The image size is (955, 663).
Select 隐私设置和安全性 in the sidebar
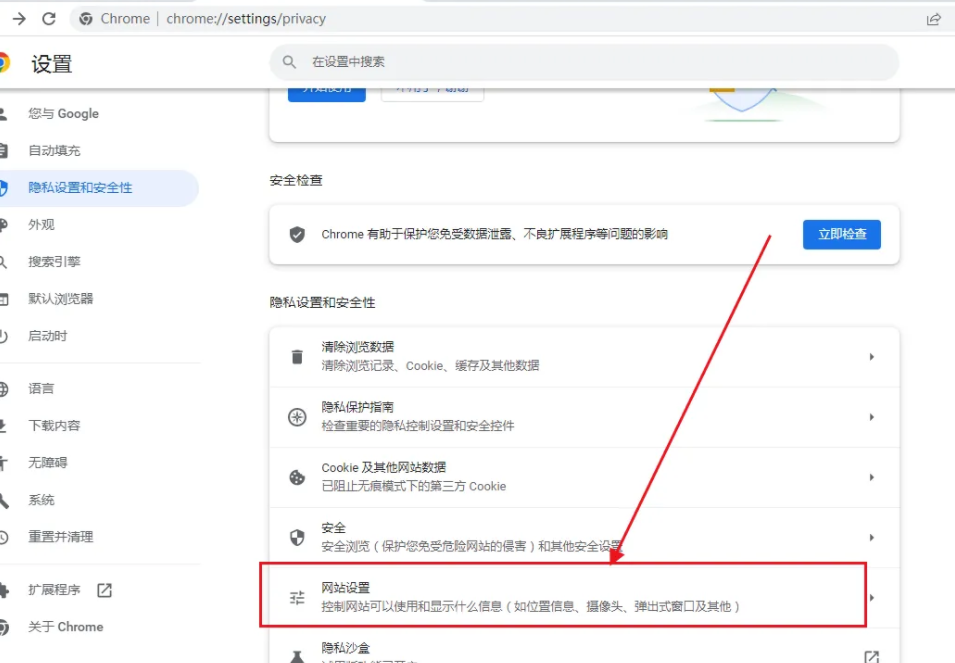(80, 188)
